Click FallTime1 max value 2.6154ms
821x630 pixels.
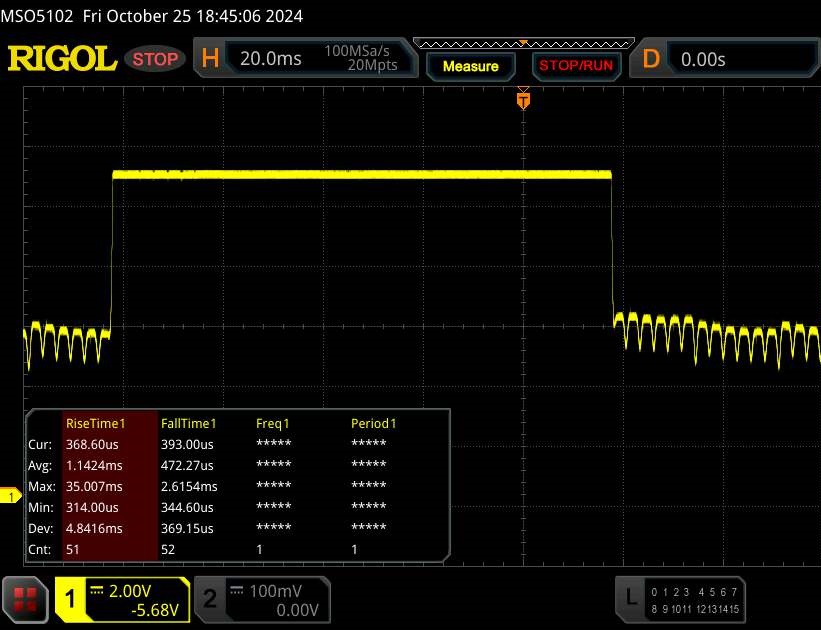pos(189,487)
